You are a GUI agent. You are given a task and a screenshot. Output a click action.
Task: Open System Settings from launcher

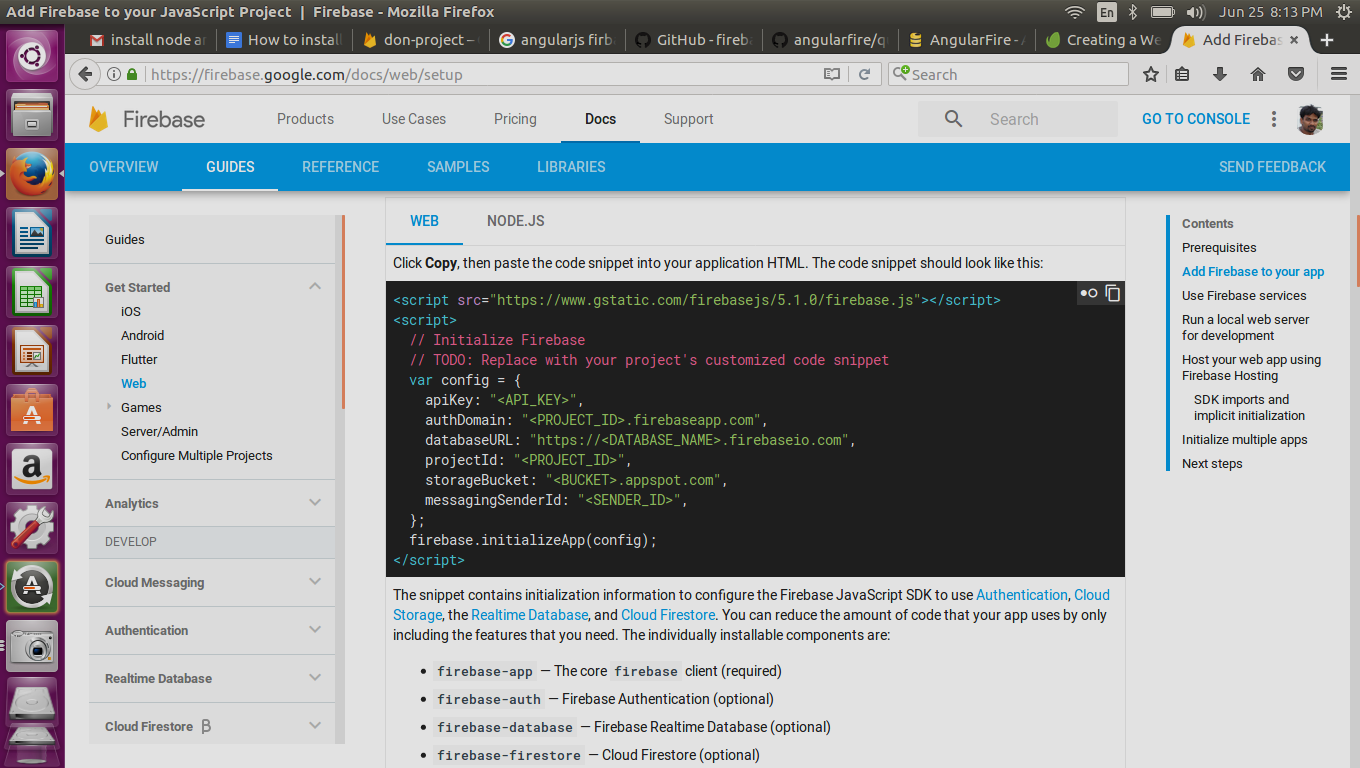(33, 527)
